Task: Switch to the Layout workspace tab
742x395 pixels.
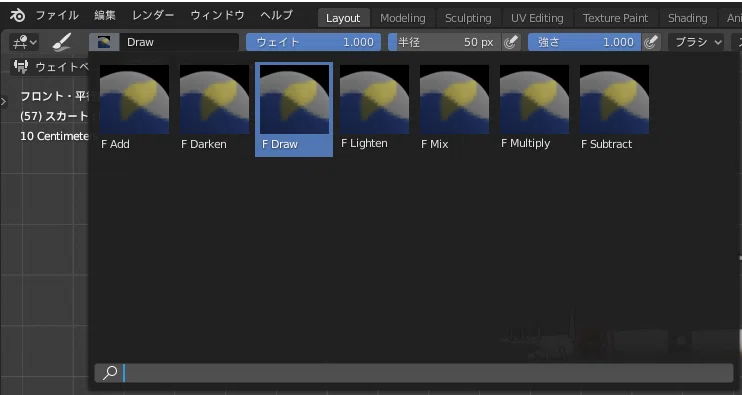Action: tap(343, 18)
